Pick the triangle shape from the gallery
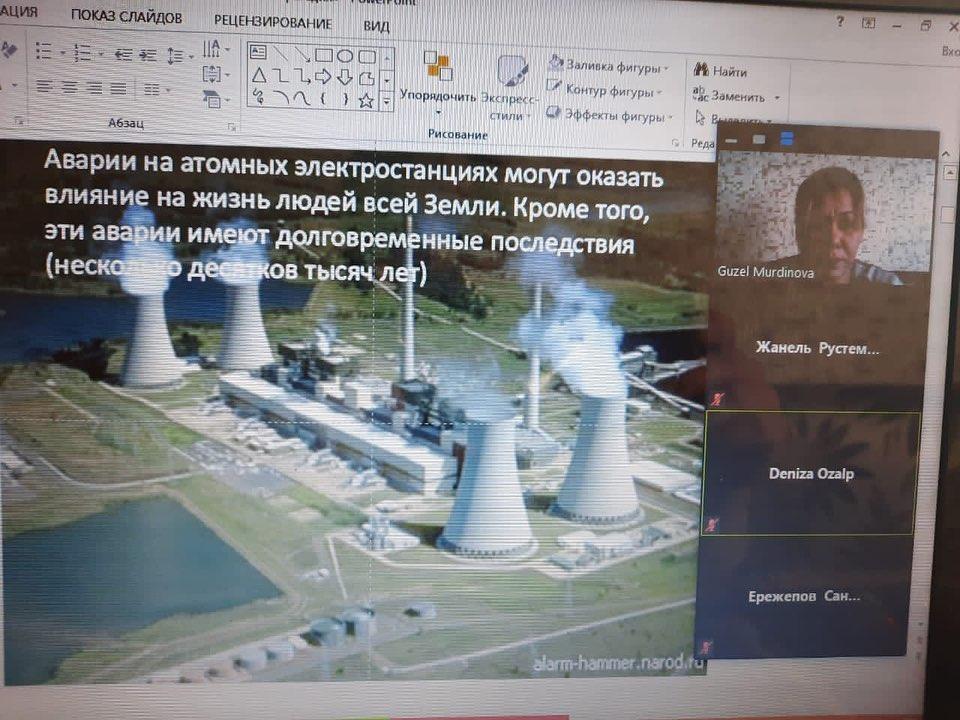 click(258, 76)
